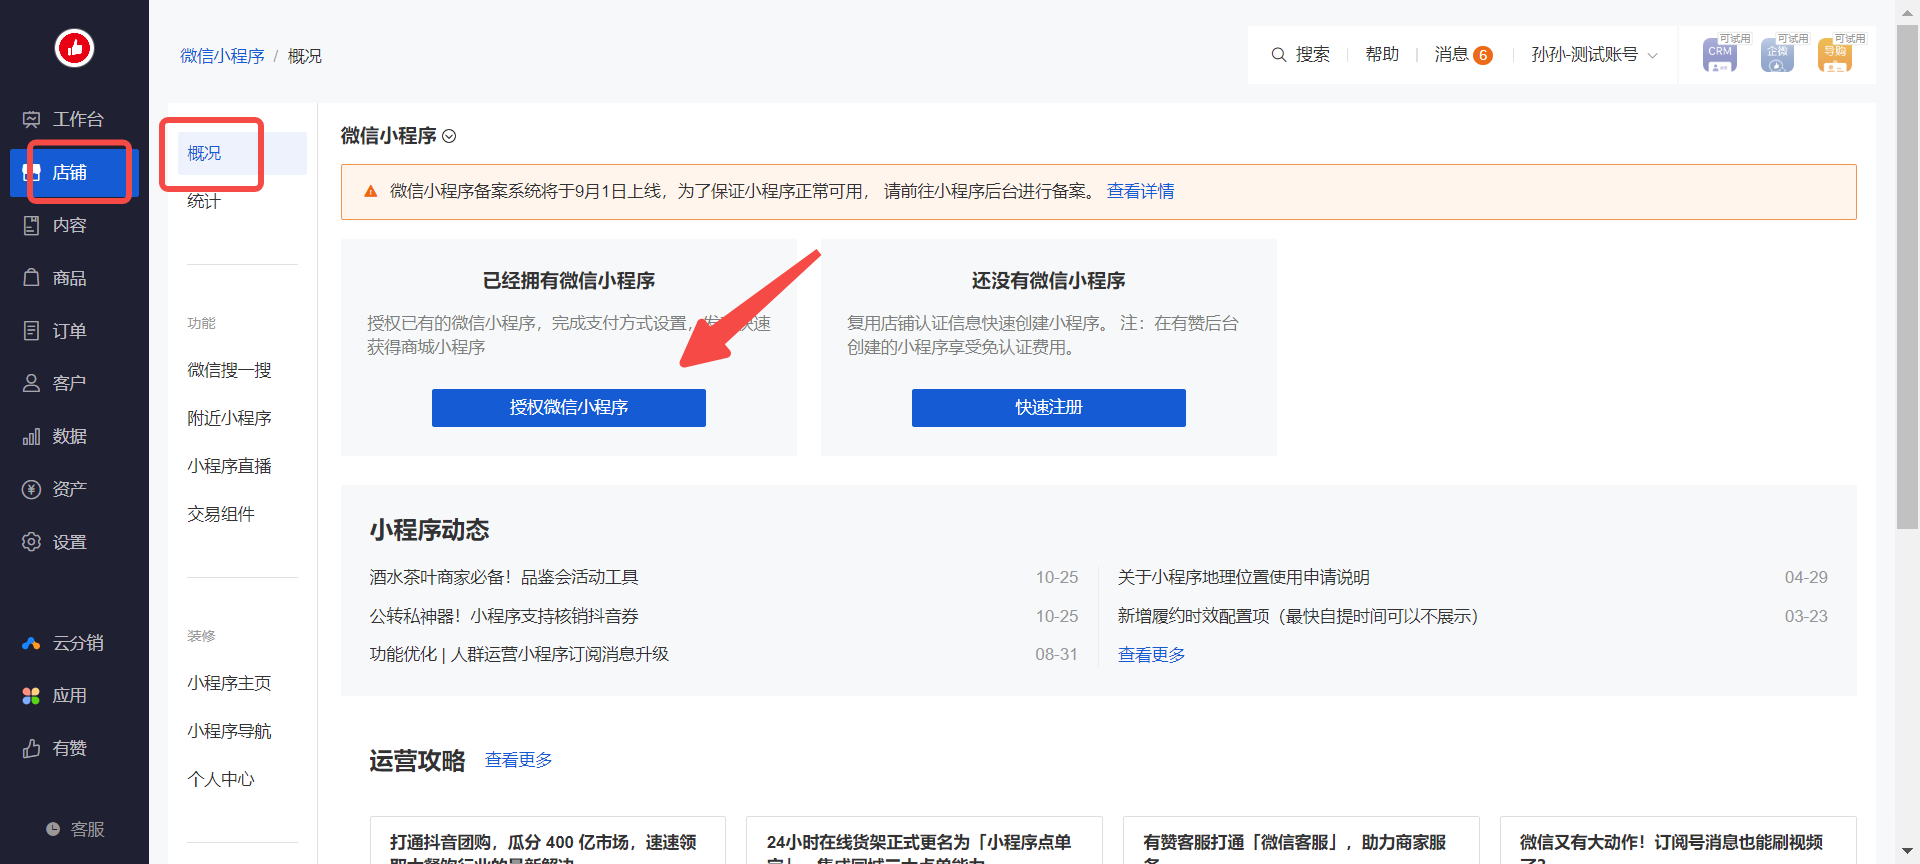Image resolution: width=1920 pixels, height=864 pixels.
Task: Click the search magnifier icon
Action: [x=1279, y=55]
